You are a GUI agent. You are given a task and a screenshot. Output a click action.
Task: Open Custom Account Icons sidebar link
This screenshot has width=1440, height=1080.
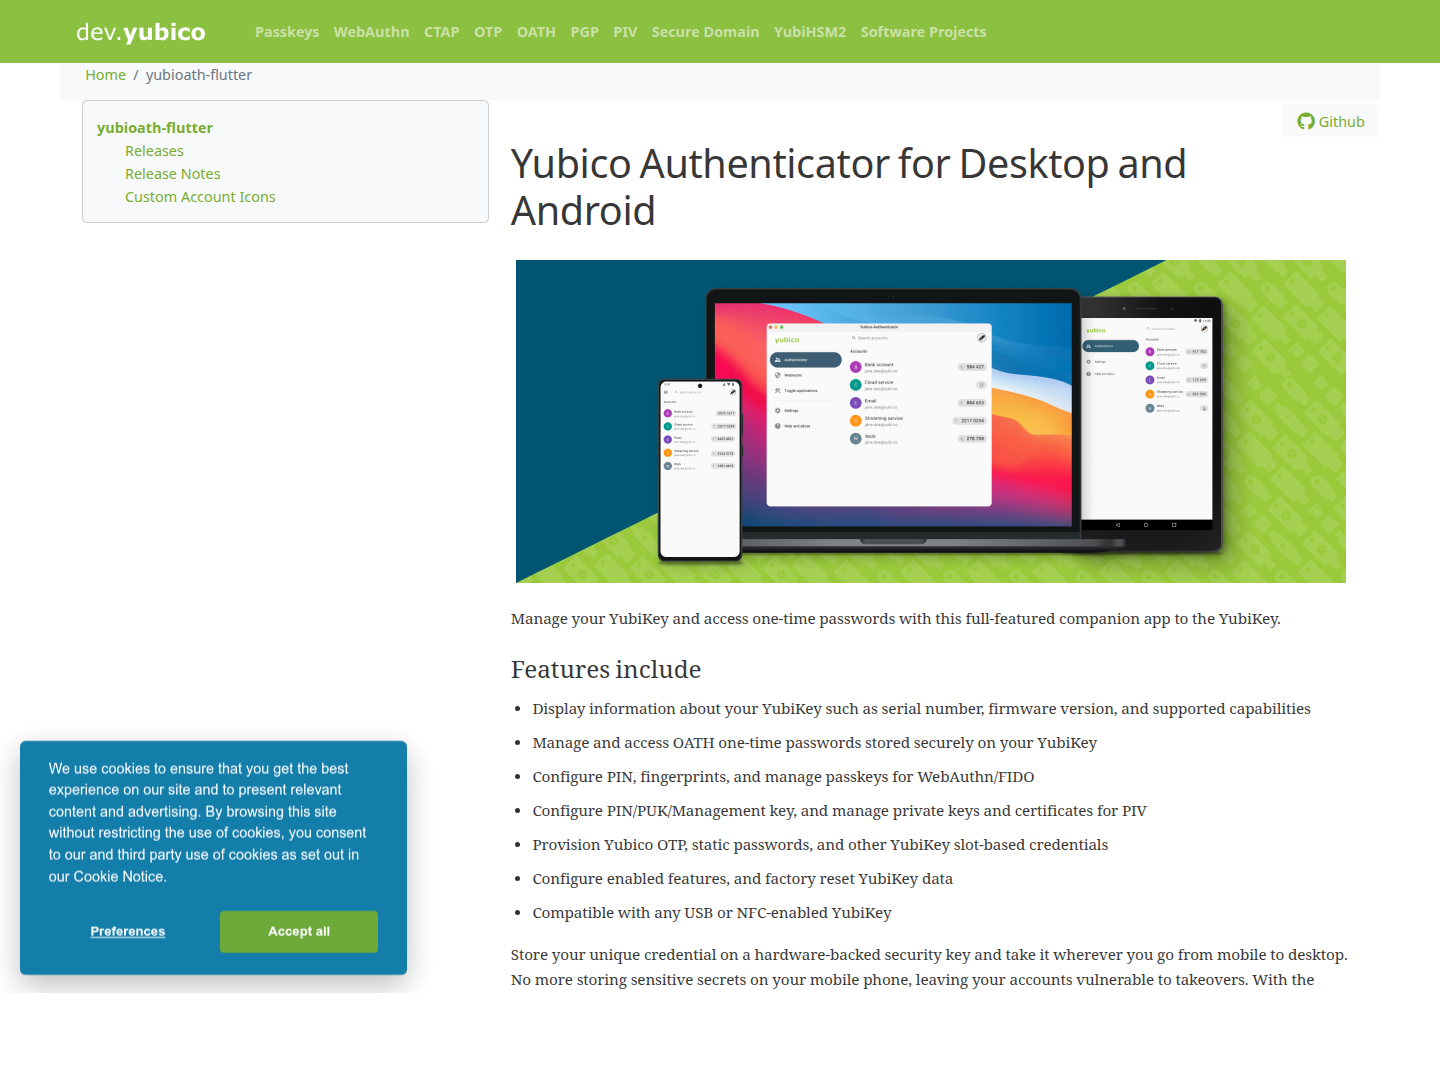[x=200, y=197]
